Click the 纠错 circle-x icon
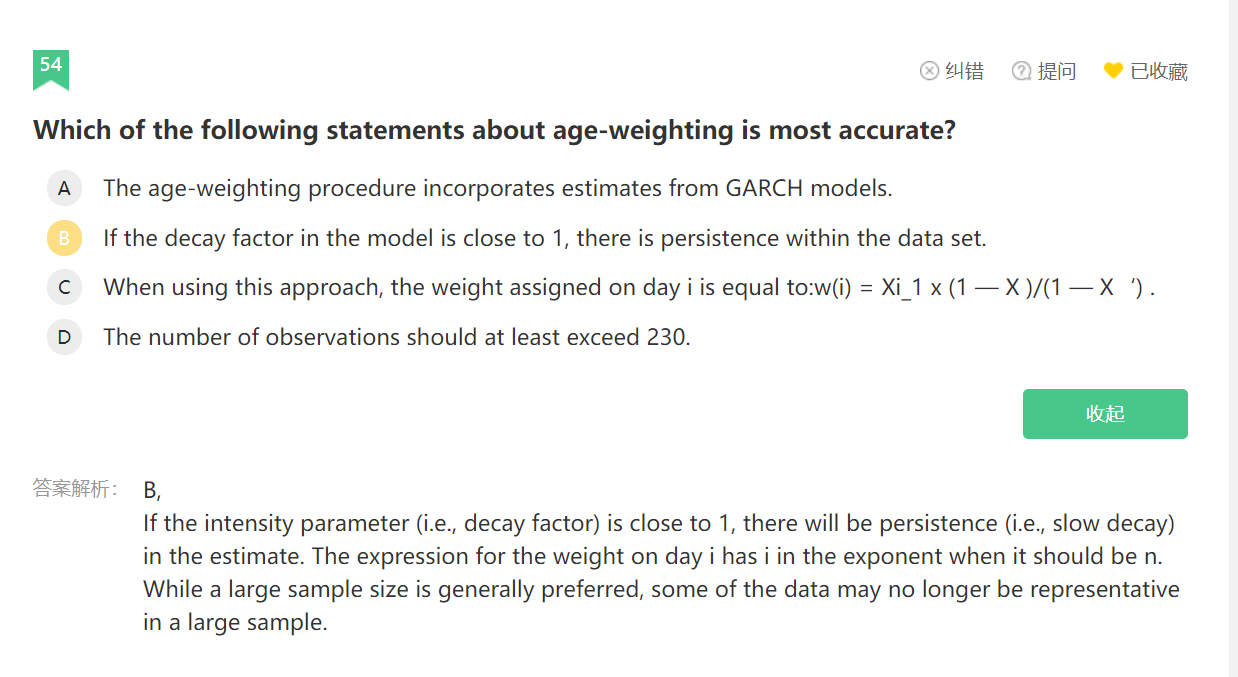Viewport: 1238px width, 677px height. tap(929, 71)
